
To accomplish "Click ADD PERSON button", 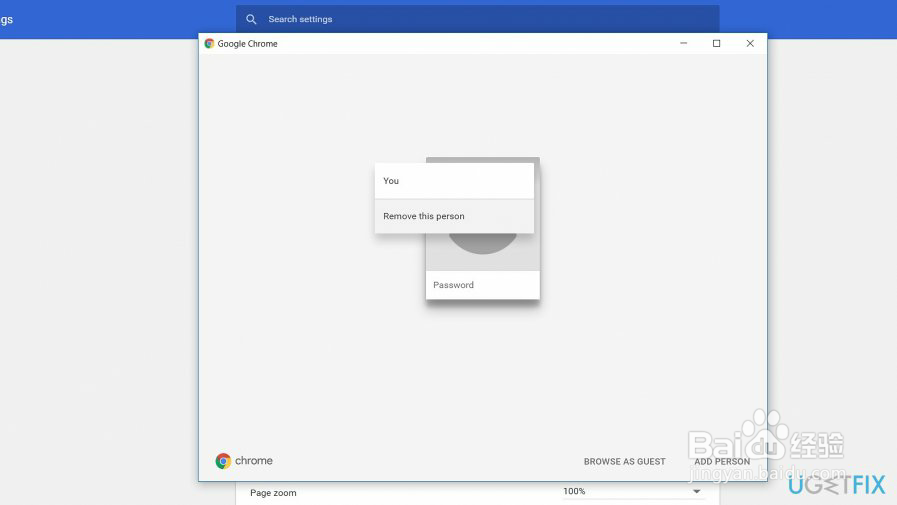I will 722,462.
